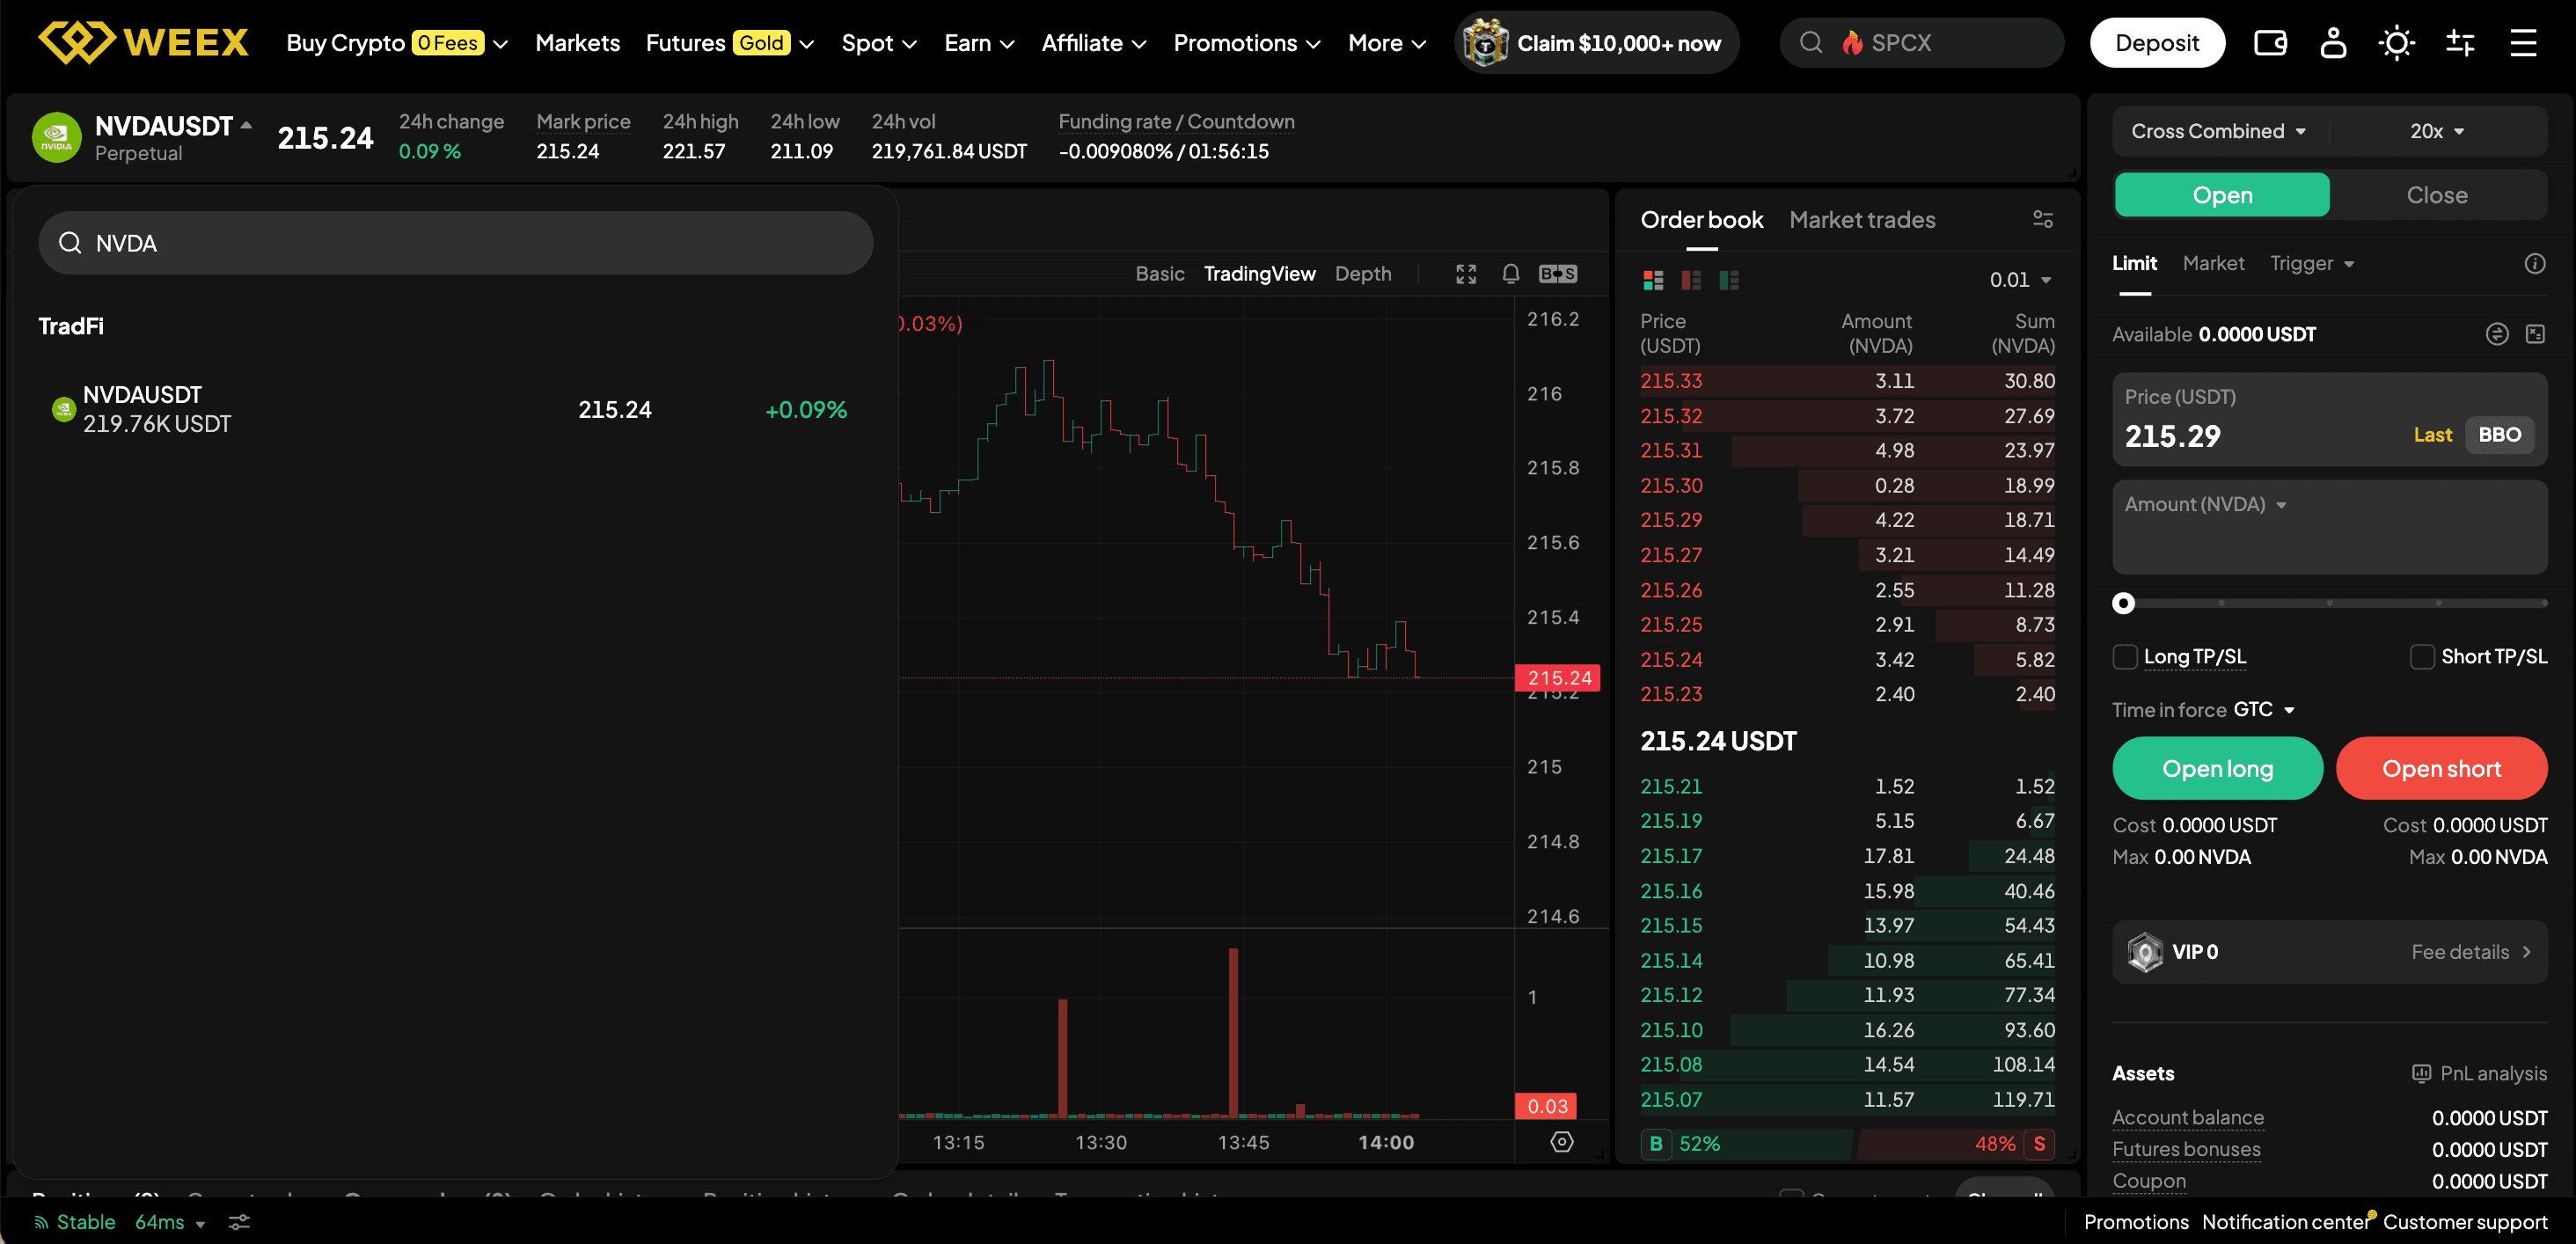The height and width of the screenshot is (1244, 2576).
Task: Open Cross Combined margin mode dropdown
Action: (2218, 131)
